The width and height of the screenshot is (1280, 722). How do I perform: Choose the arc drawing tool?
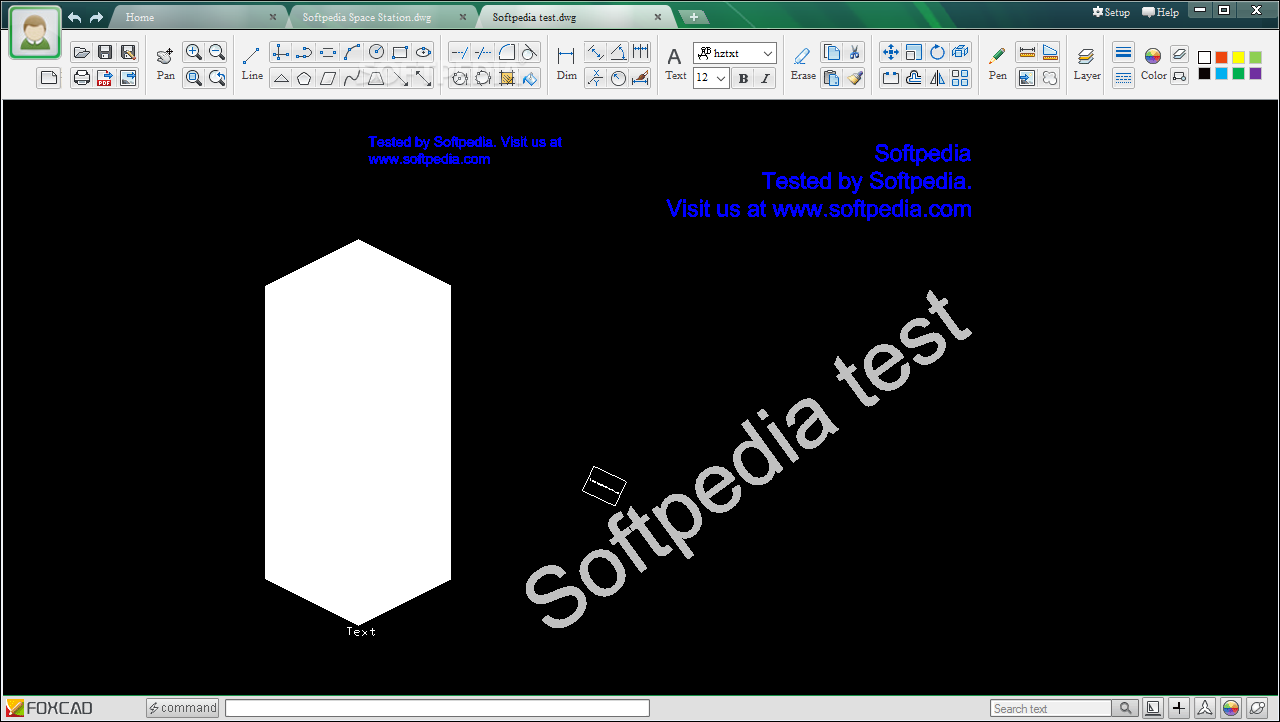[352, 52]
